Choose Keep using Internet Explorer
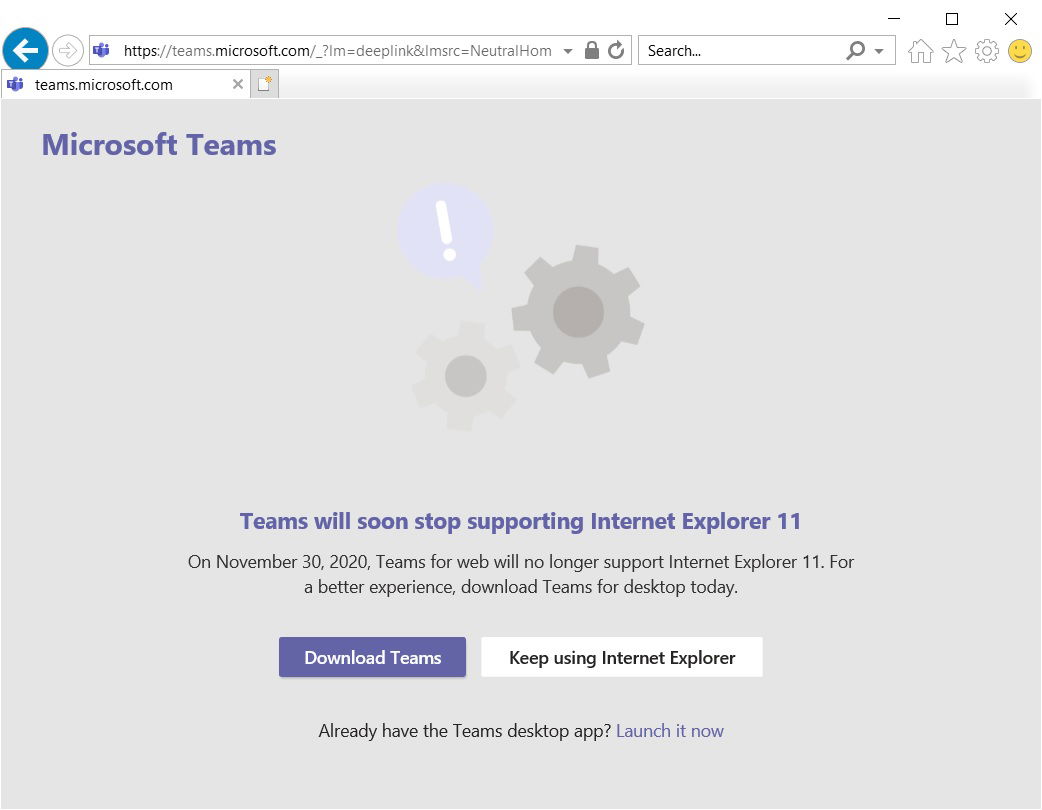 pos(621,657)
